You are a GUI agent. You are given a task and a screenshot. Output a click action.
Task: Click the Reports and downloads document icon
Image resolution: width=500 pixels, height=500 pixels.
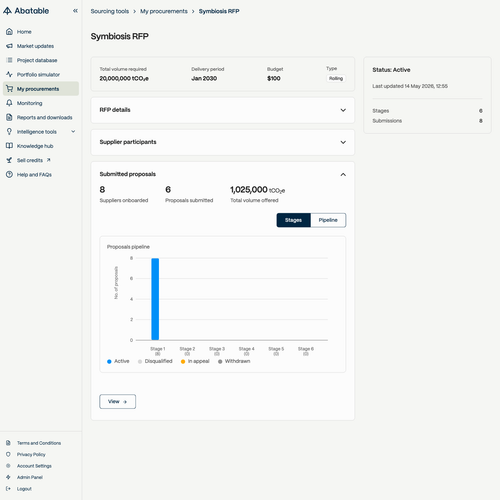click(x=9, y=117)
